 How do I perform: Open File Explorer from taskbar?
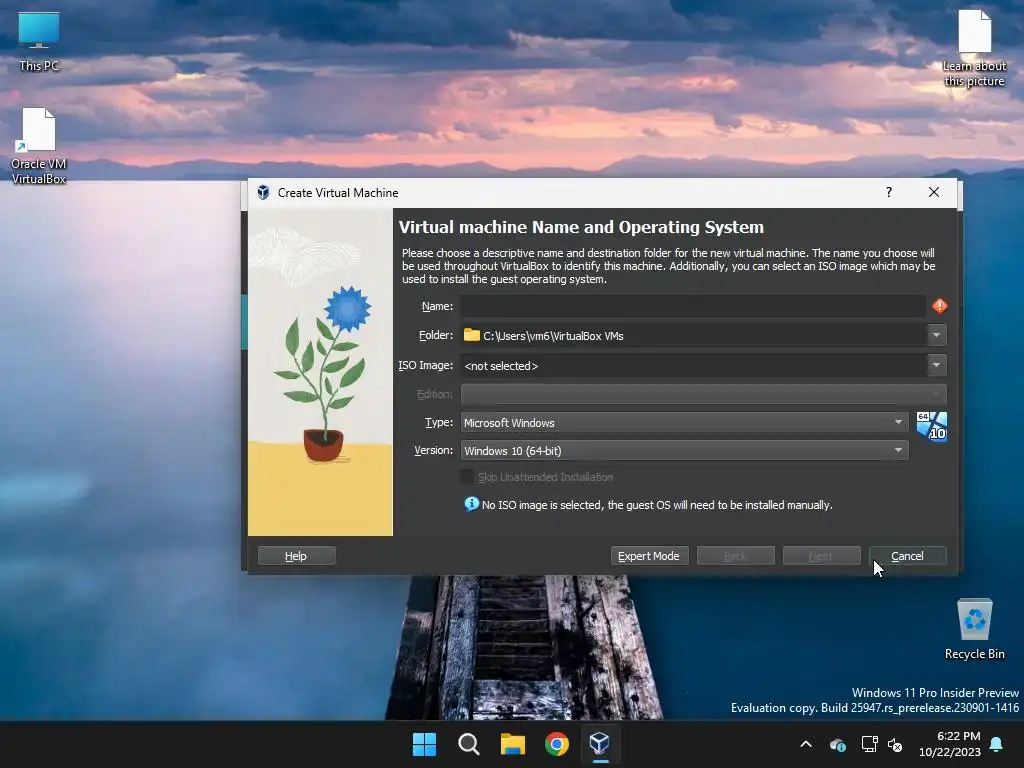click(x=513, y=744)
